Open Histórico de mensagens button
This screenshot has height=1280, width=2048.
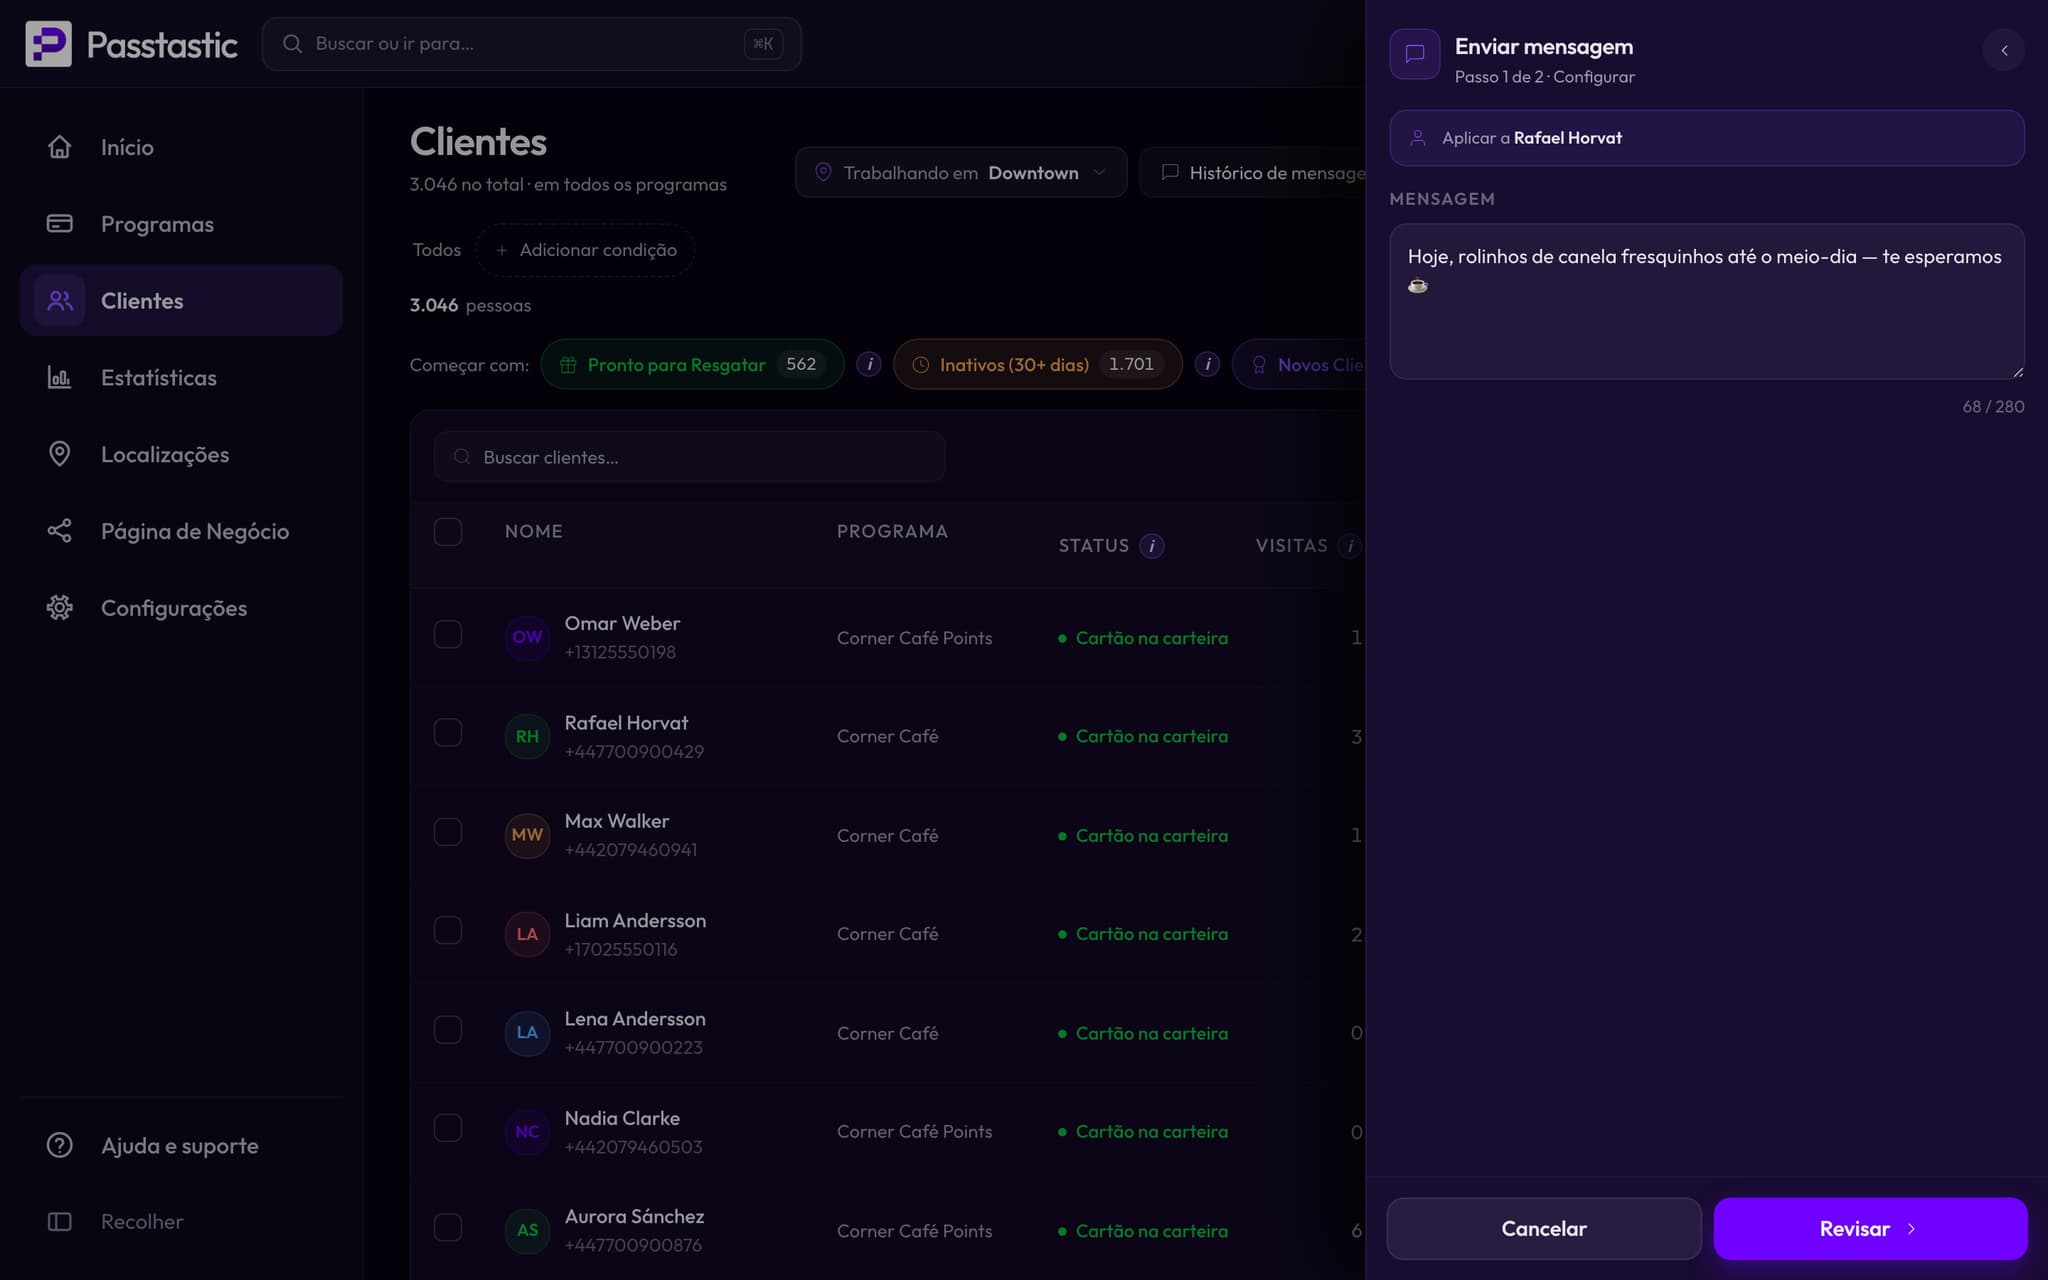coord(1253,172)
